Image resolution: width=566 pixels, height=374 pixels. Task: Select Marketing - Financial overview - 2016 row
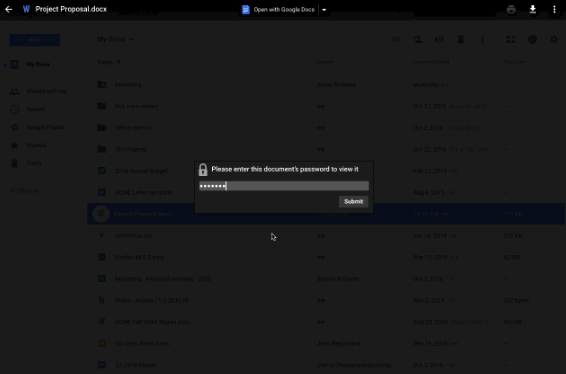pos(326,279)
